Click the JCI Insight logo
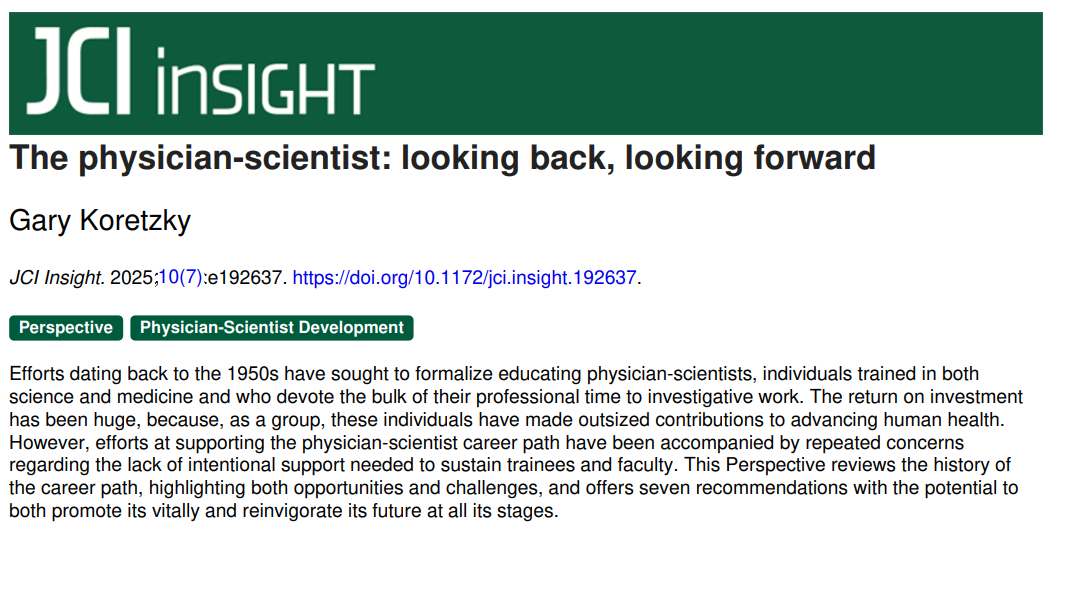This screenshot has height=598, width=1068. (200, 72)
